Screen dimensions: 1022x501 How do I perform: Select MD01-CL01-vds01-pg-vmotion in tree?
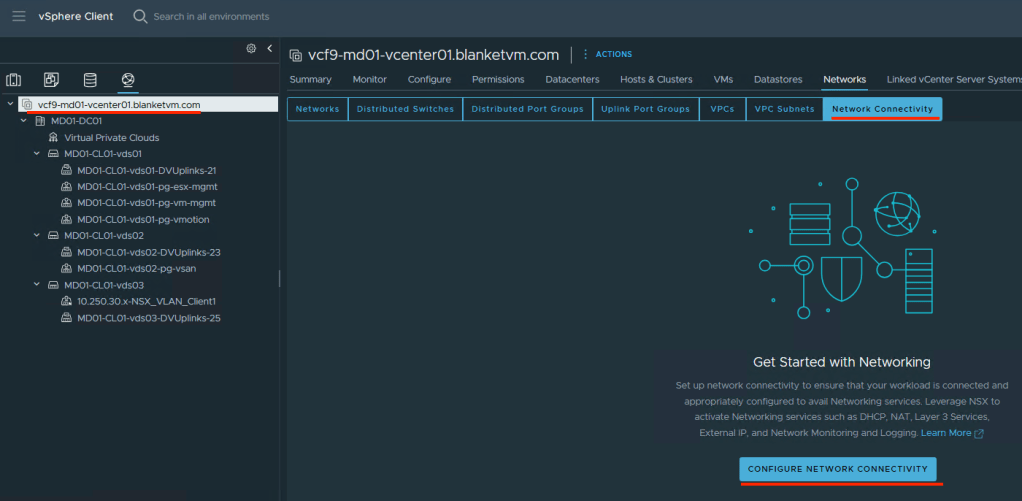(143, 220)
